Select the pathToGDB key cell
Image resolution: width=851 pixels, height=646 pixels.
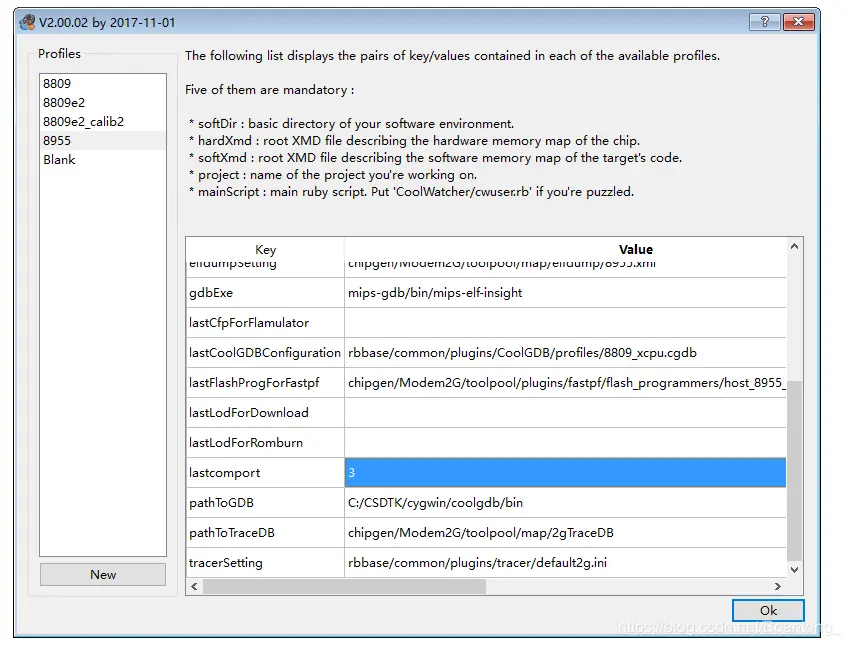click(x=265, y=503)
